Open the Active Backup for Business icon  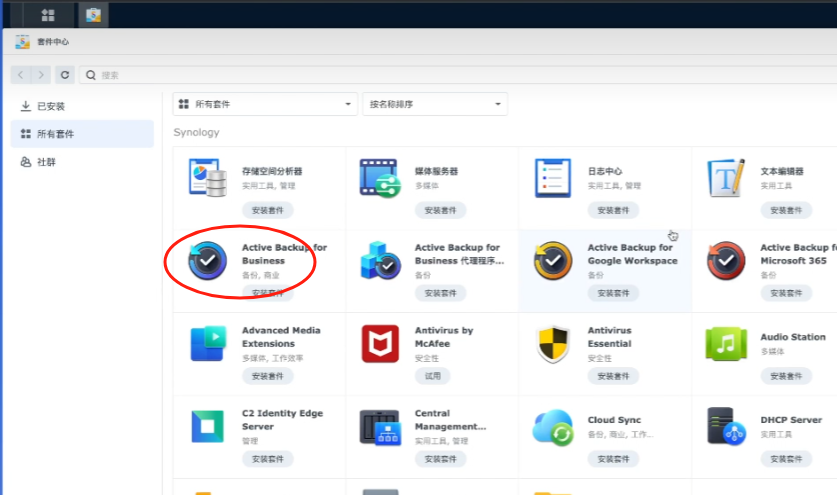pyautogui.click(x=208, y=261)
